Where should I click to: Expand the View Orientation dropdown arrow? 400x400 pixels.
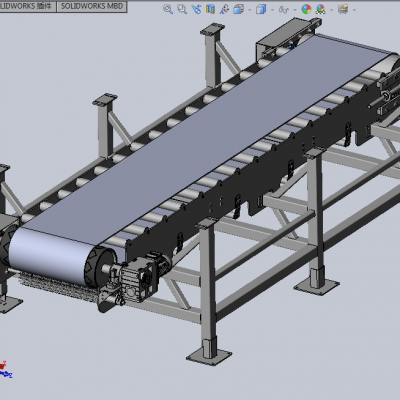250,10
